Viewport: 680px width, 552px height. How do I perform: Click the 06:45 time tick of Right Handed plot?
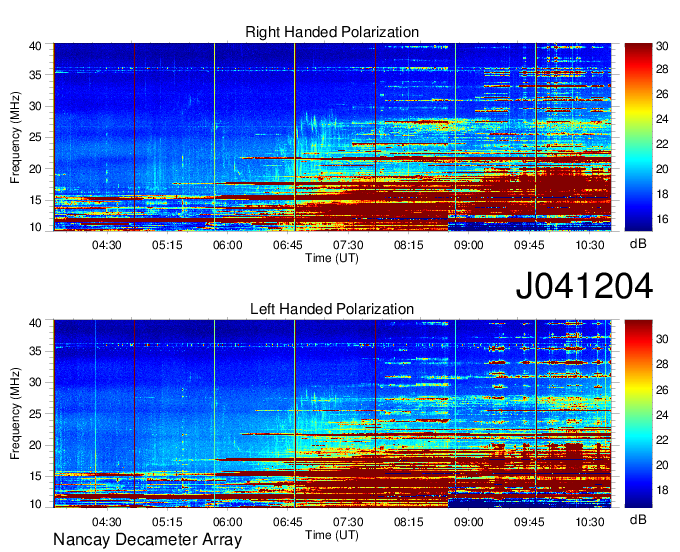pyautogui.click(x=288, y=245)
